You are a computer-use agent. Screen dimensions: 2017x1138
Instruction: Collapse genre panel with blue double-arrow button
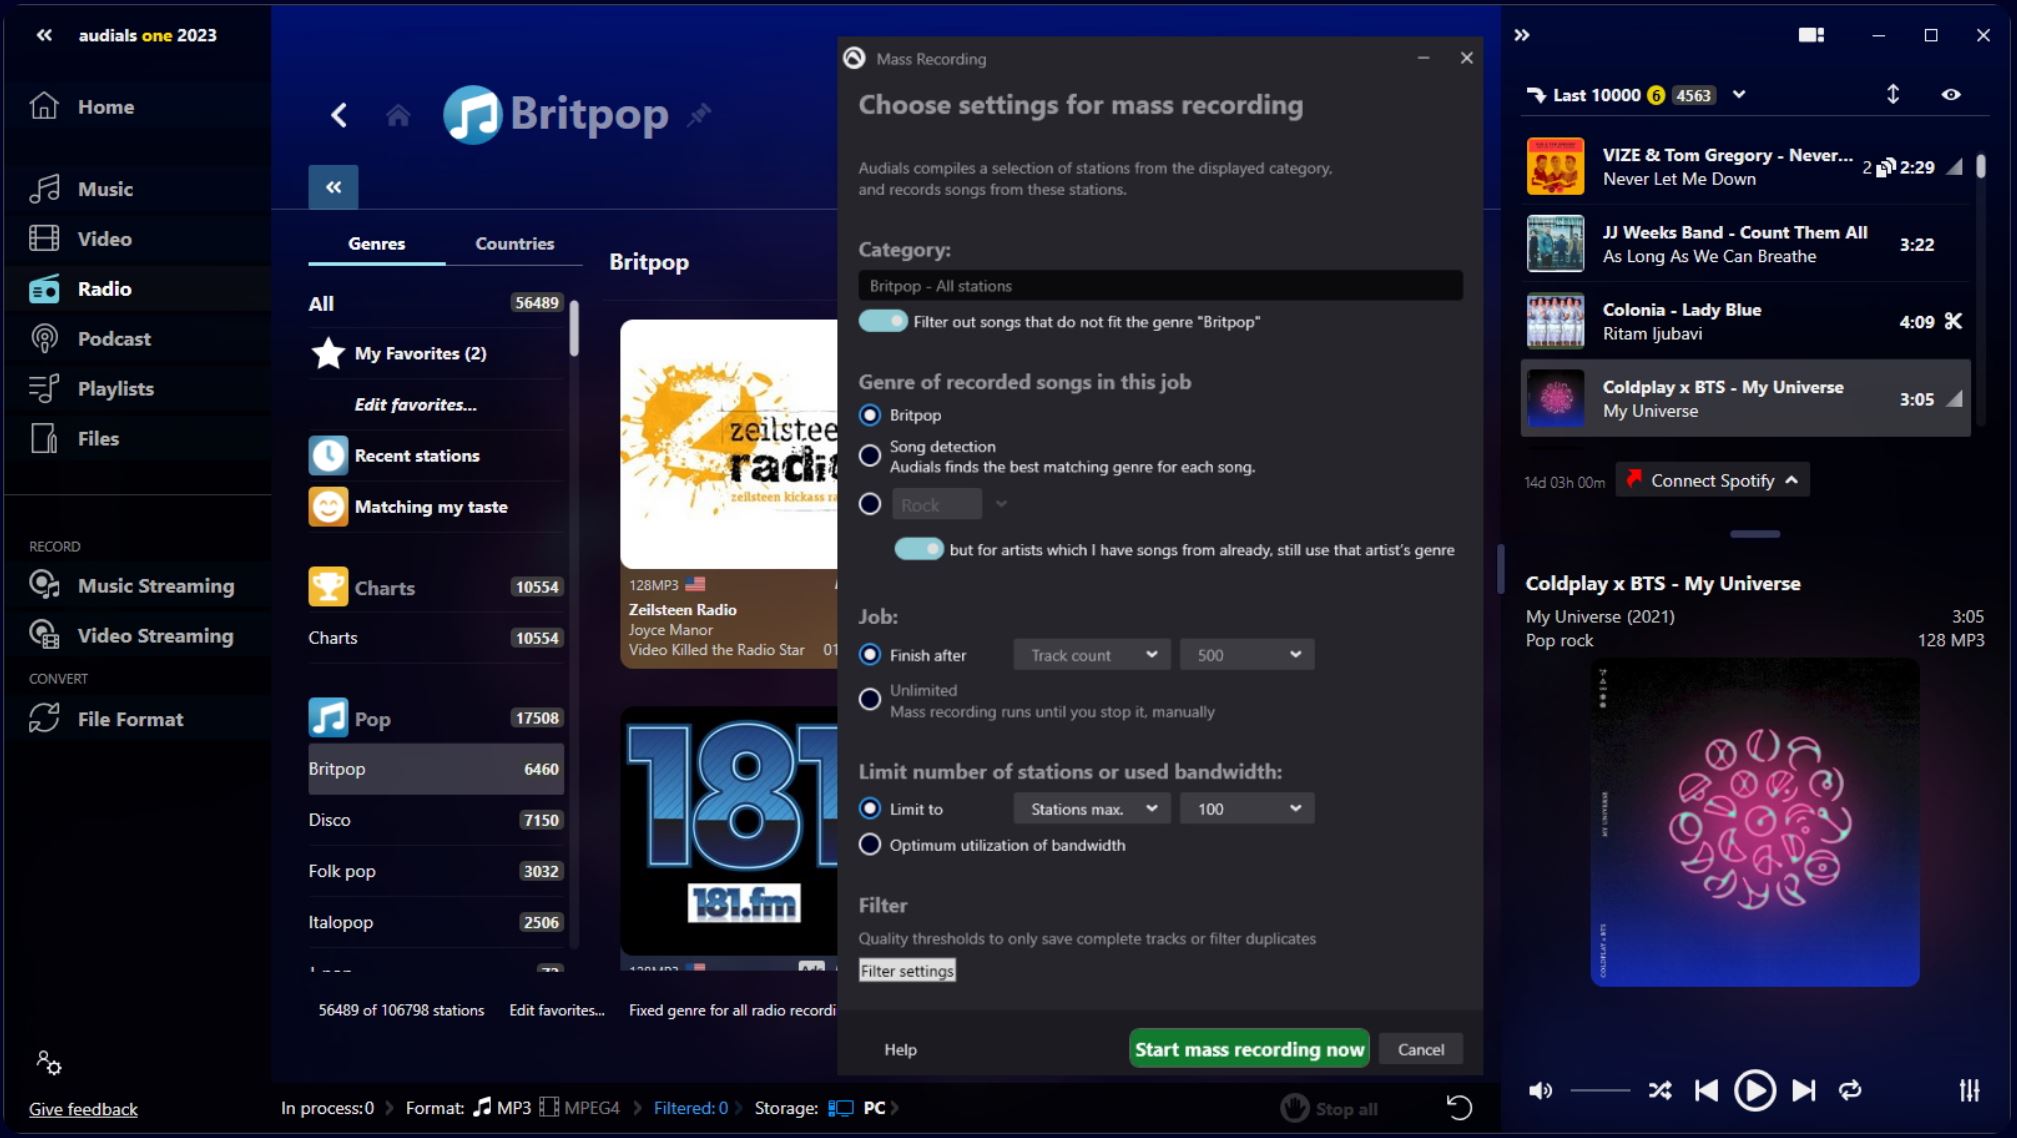(333, 187)
